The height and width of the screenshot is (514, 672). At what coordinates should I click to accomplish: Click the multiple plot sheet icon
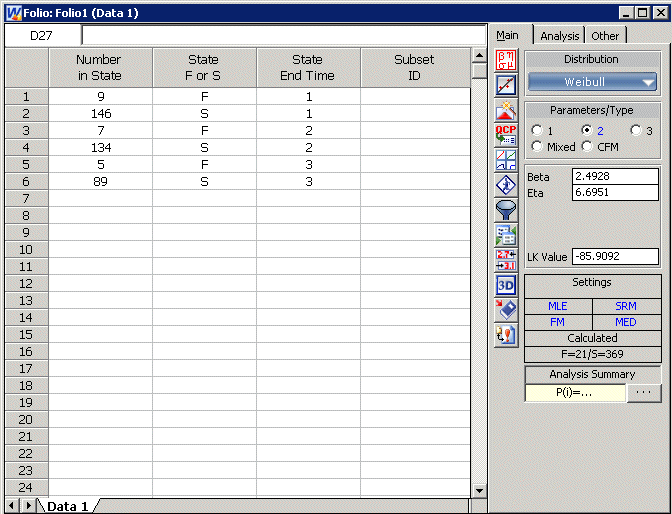(506, 159)
